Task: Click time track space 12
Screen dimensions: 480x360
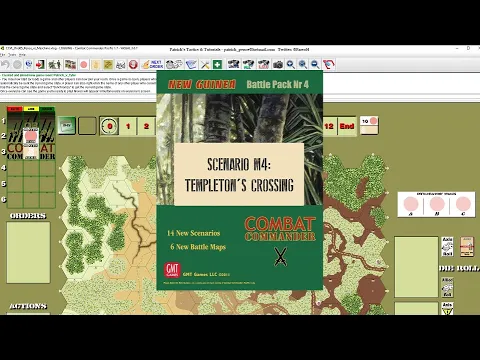Action: (329, 126)
